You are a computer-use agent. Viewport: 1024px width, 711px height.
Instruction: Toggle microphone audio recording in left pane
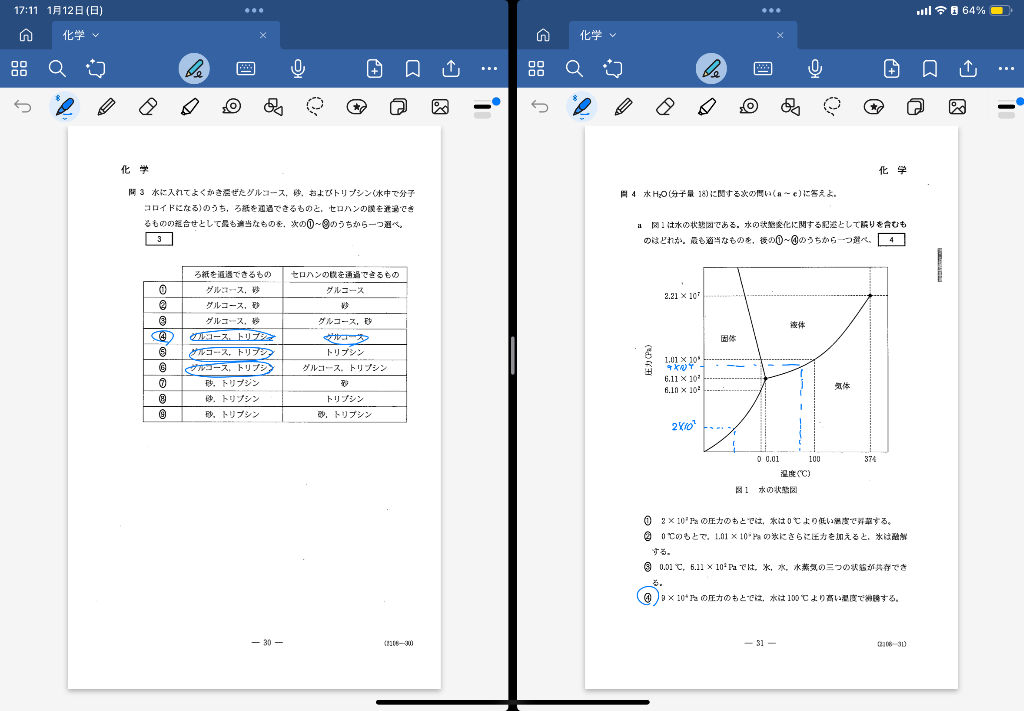298,68
